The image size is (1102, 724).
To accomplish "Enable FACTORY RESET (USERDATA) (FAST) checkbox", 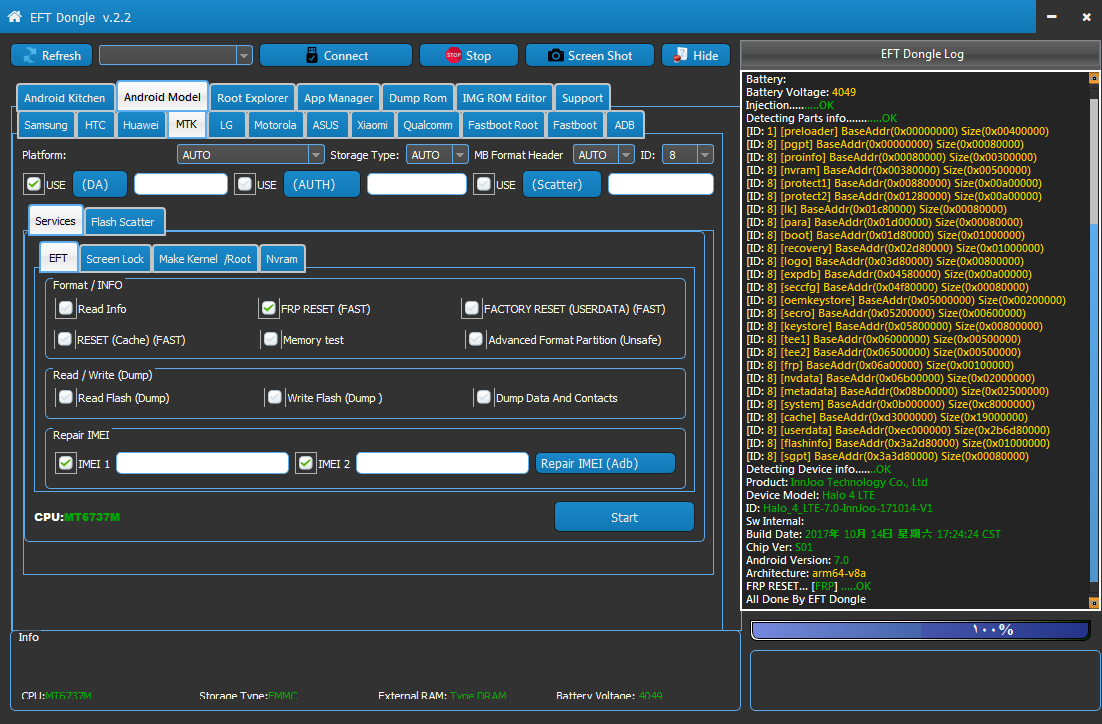I will click(x=472, y=308).
